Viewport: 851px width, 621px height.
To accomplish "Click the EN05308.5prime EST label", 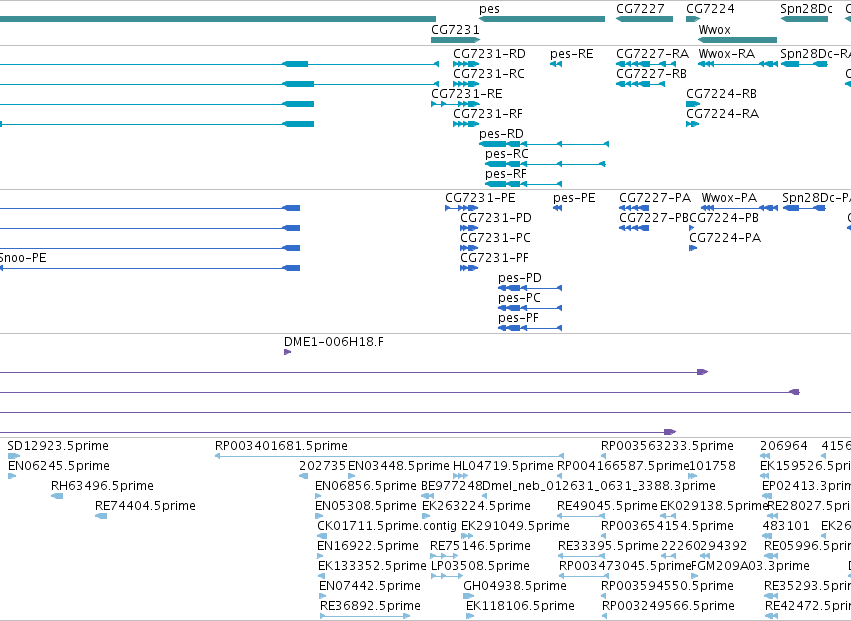I will pos(366,506).
